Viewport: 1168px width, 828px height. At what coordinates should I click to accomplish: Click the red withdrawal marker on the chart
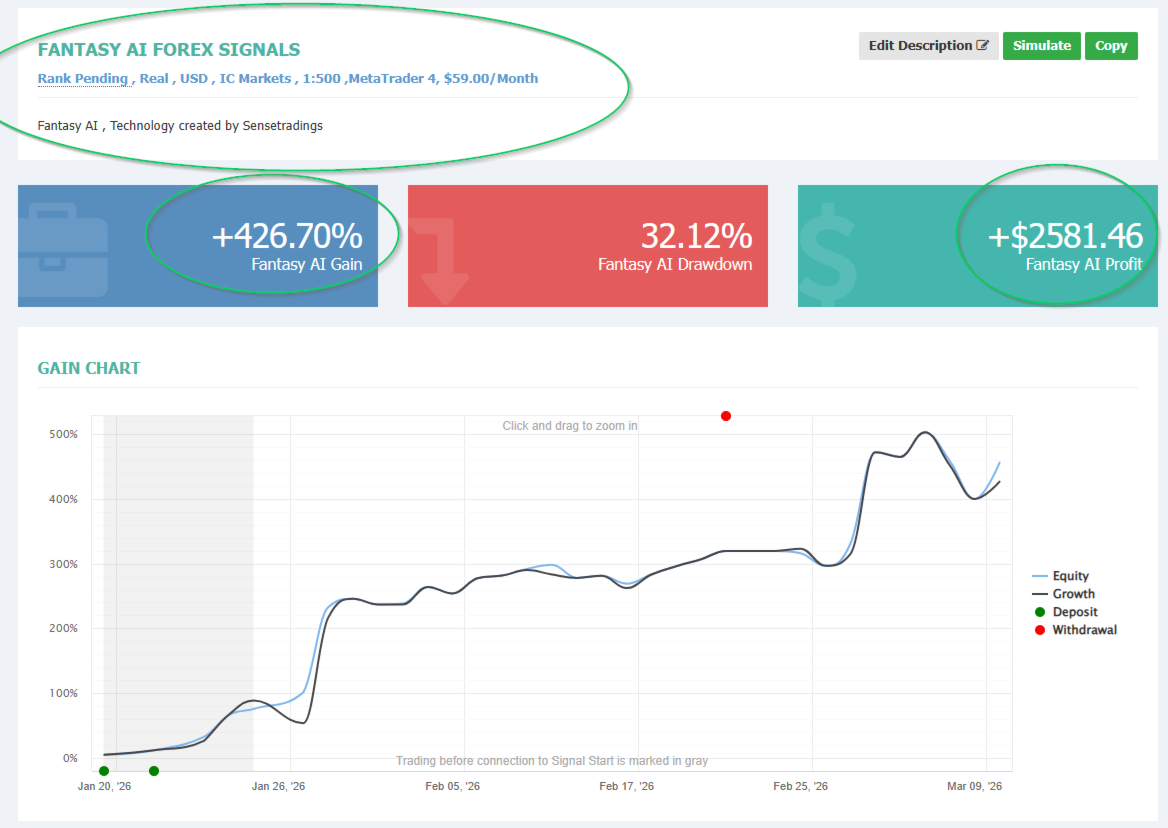coord(726,416)
